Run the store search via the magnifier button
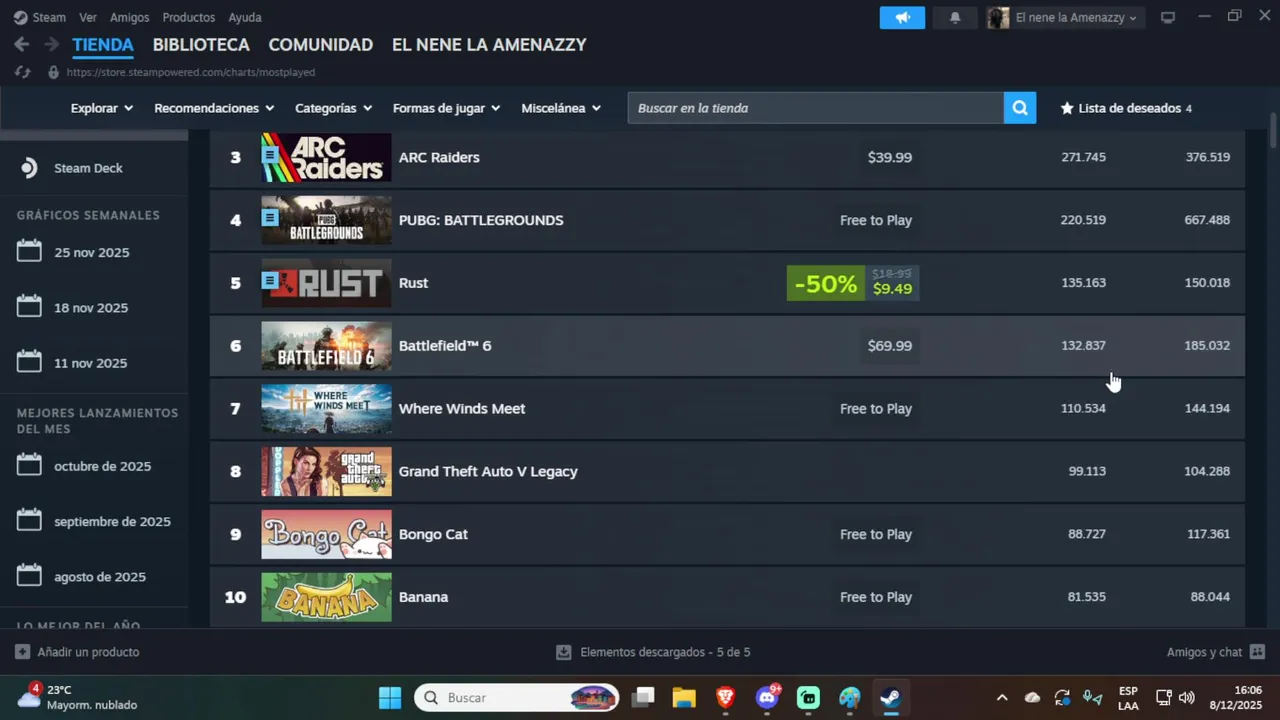1280x720 pixels. point(1020,108)
